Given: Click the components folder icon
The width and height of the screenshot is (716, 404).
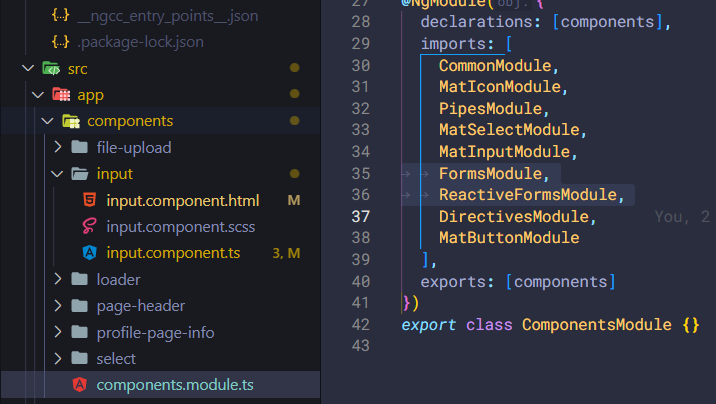Looking at the screenshot, I should coord(71,121).
